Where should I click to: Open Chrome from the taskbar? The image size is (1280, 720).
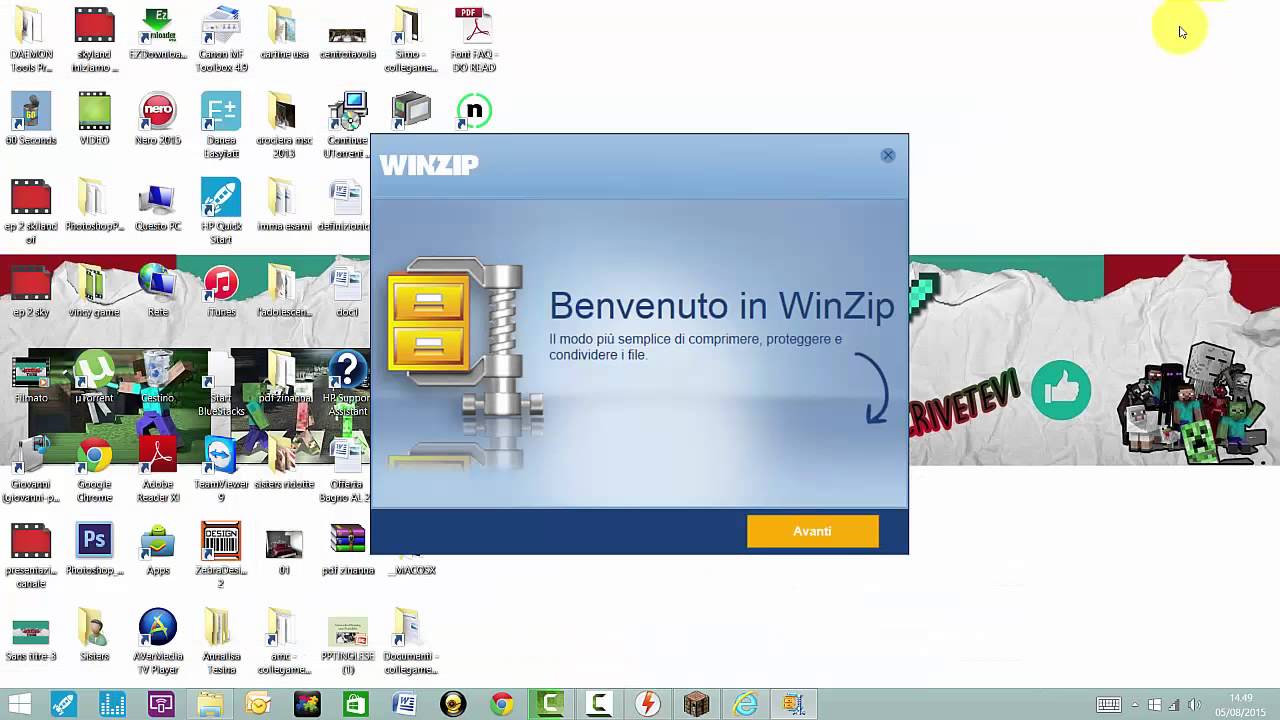[x=502, y=704]
